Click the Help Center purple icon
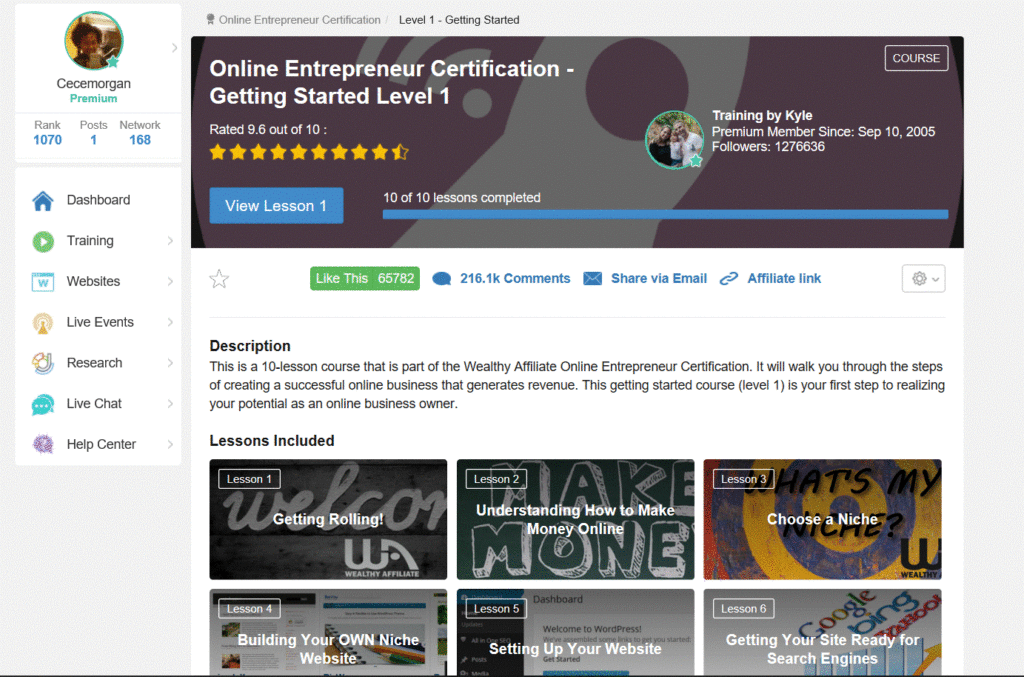1024x677 pixels. [x=43, y=445]
